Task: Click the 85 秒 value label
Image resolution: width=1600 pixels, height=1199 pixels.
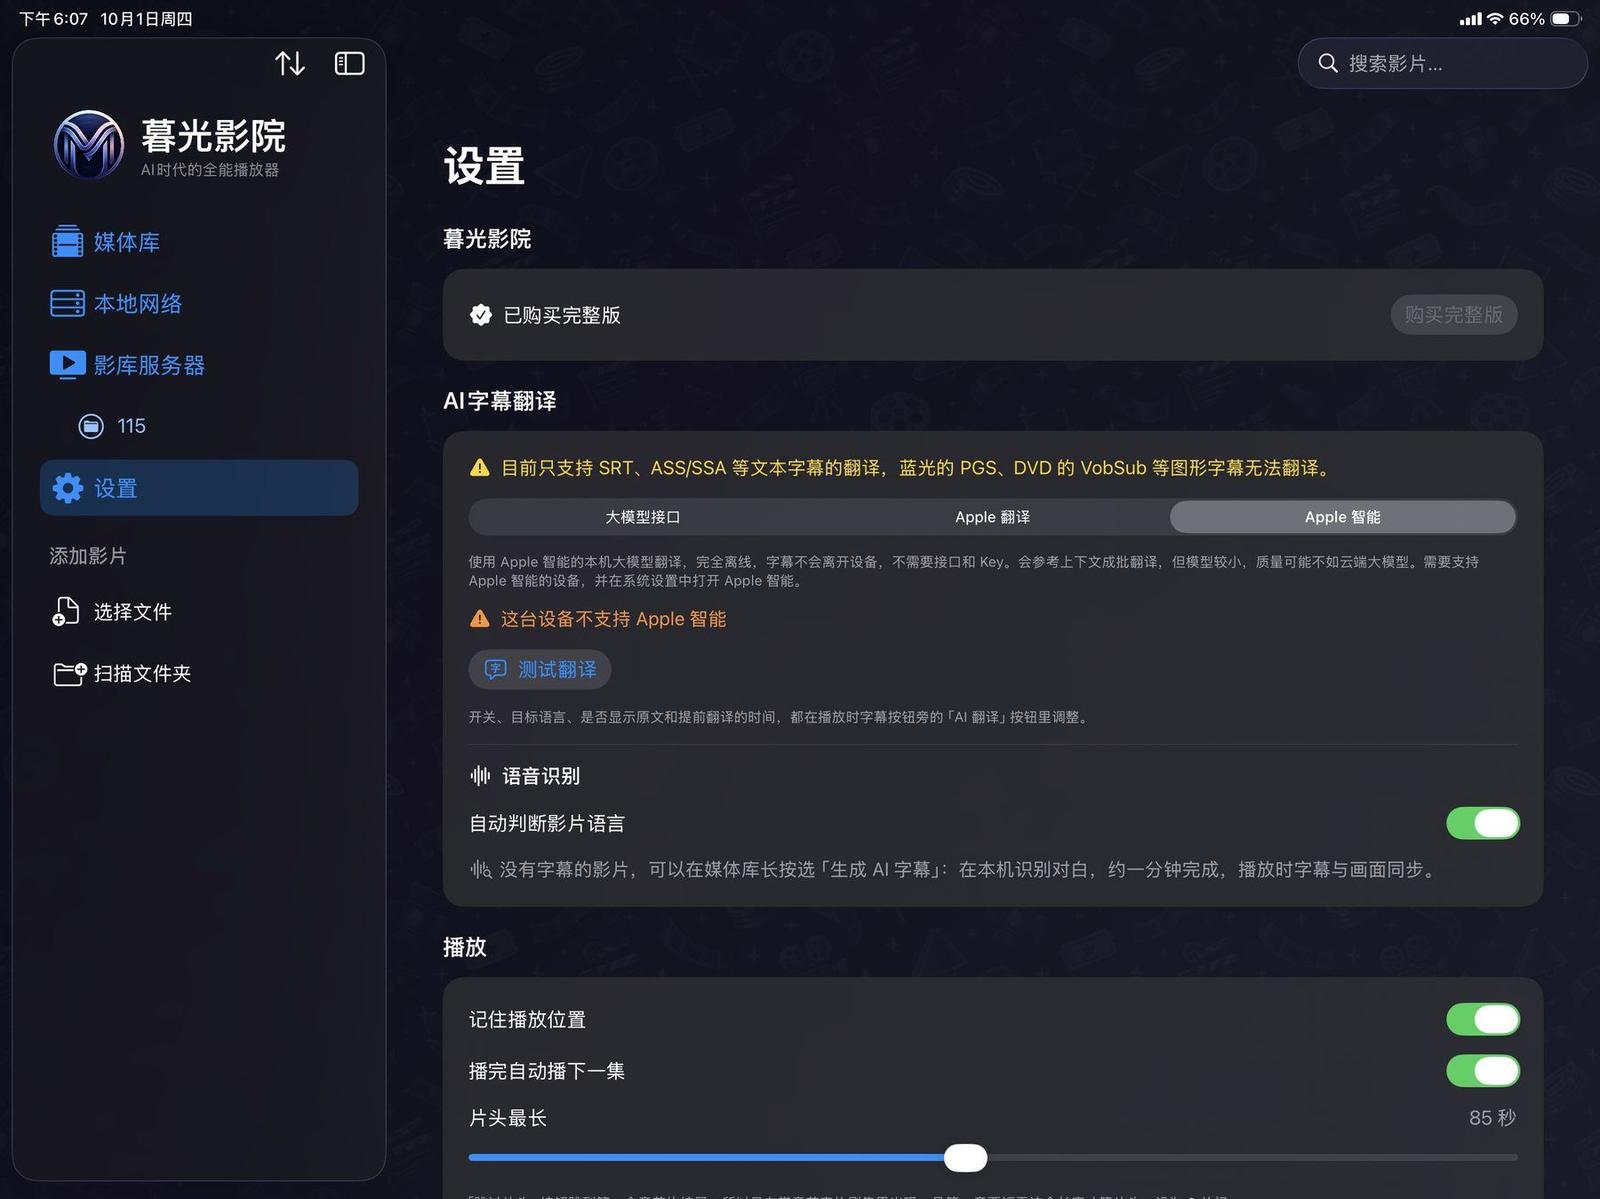Action: 1492,1118
